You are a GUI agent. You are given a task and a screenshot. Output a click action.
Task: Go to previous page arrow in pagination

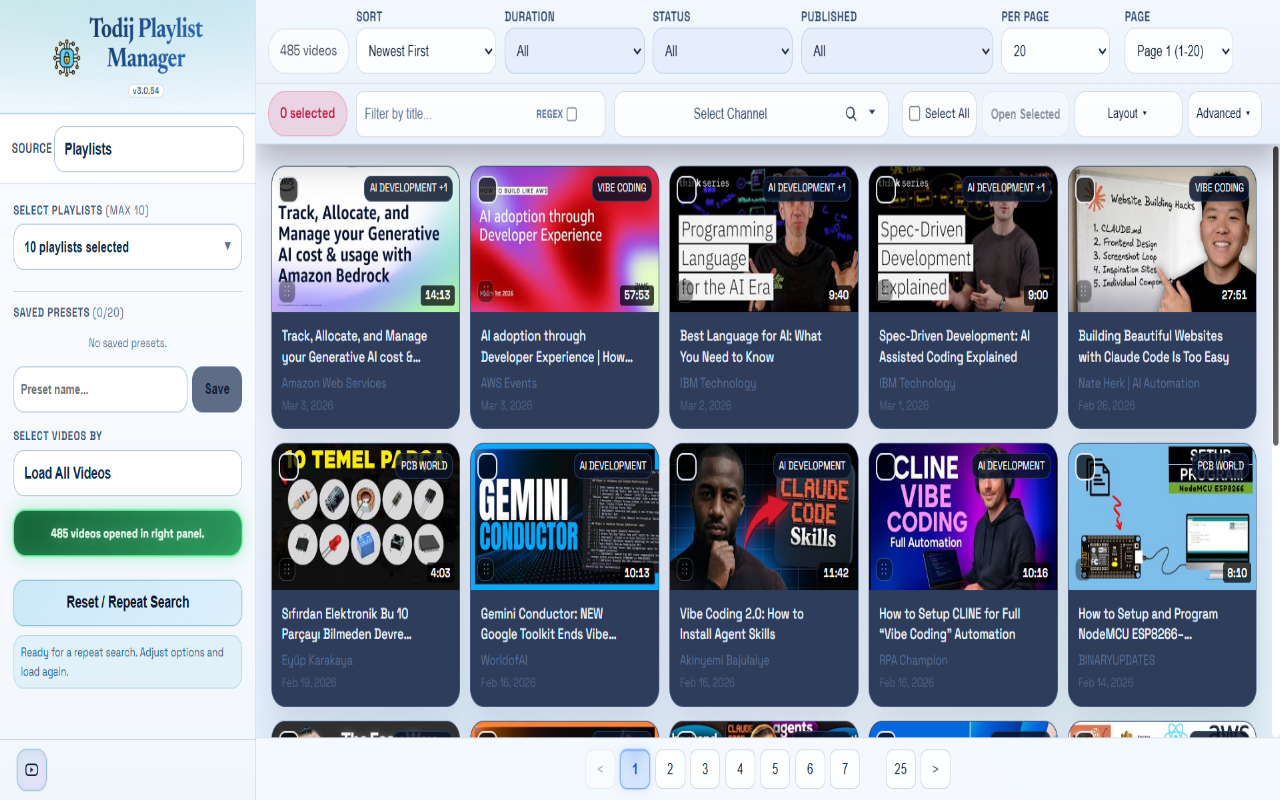tap(600, 769)
